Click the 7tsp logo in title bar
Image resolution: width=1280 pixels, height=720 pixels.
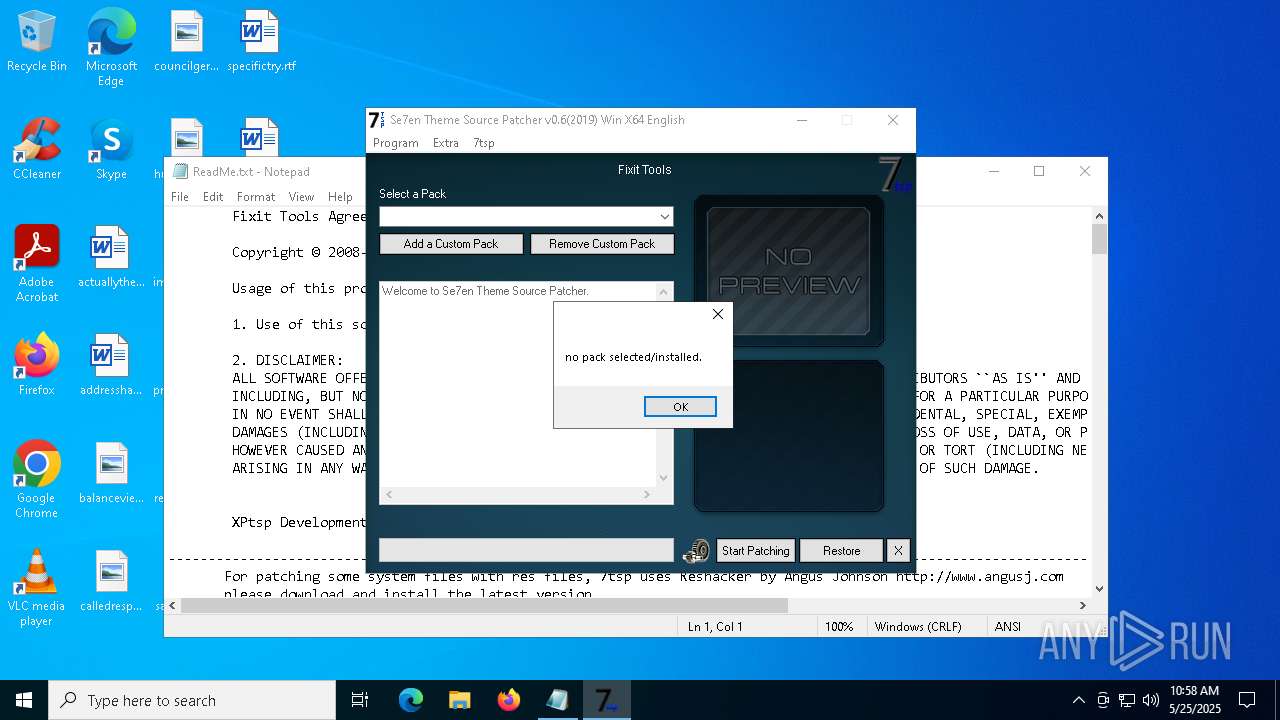377,120
